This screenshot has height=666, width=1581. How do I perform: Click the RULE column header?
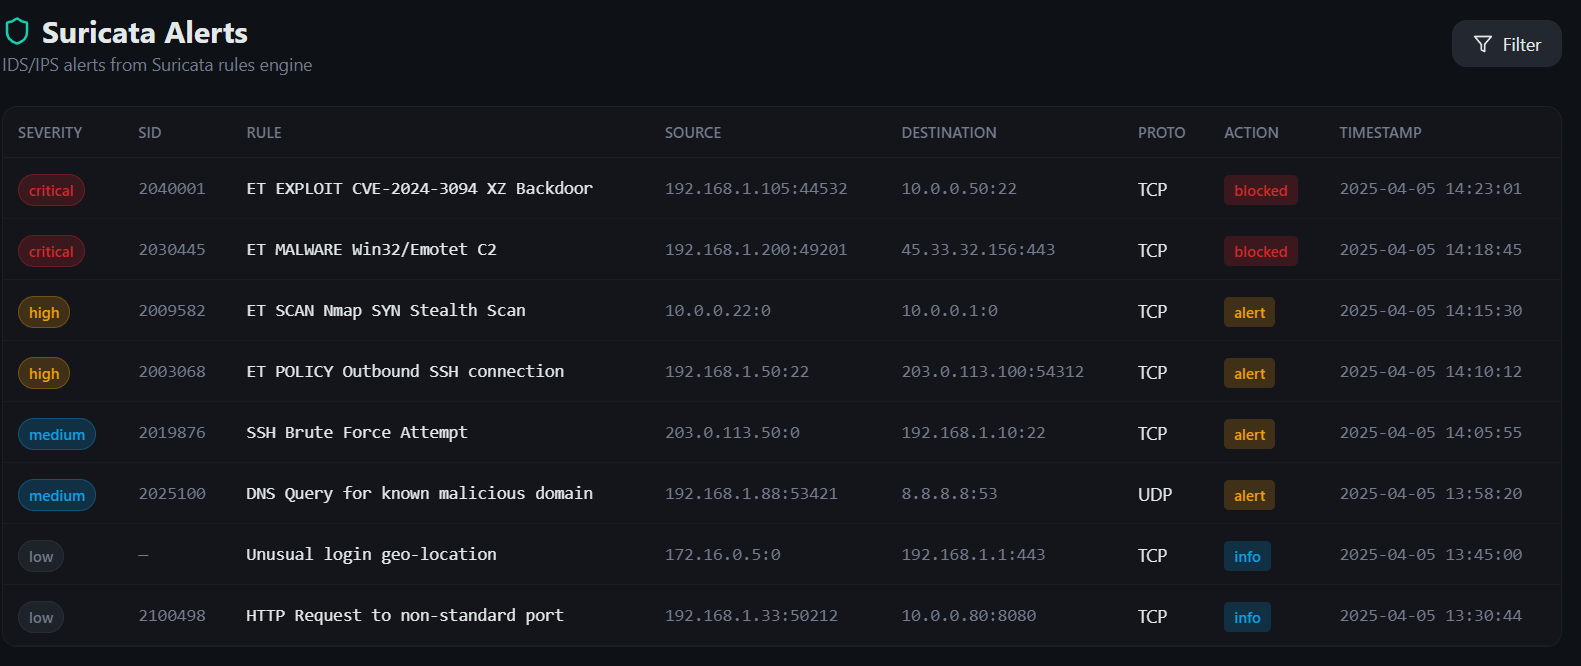(264, 133)
